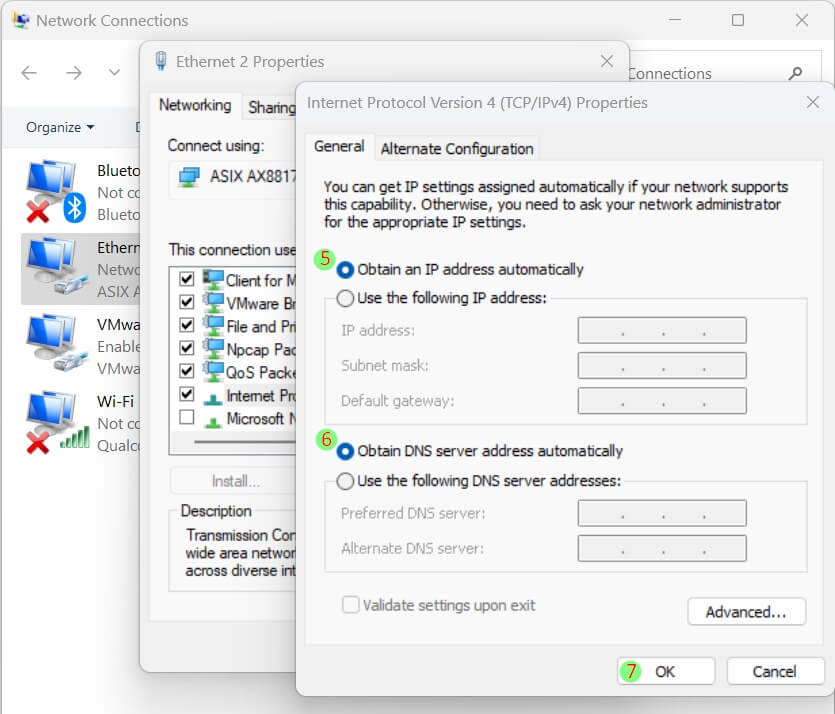Select Use the following IP address
The width and height of the screenshot is (835, 714).
coord(346,298)
